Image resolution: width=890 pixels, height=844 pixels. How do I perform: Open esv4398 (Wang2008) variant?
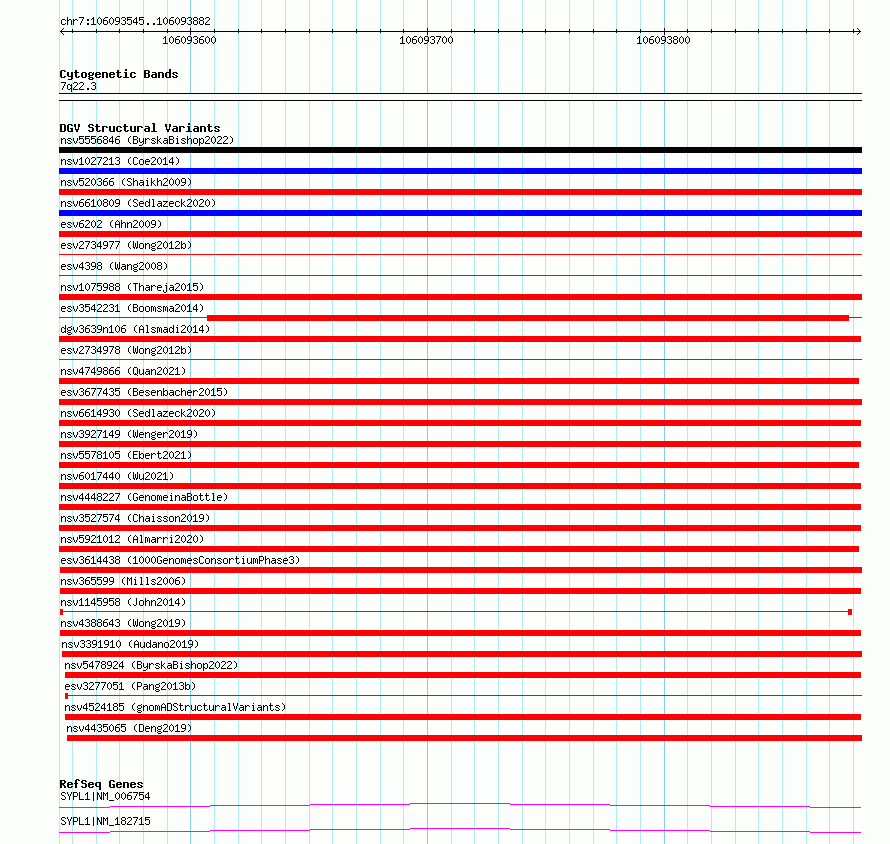click(x=114, y=266)
